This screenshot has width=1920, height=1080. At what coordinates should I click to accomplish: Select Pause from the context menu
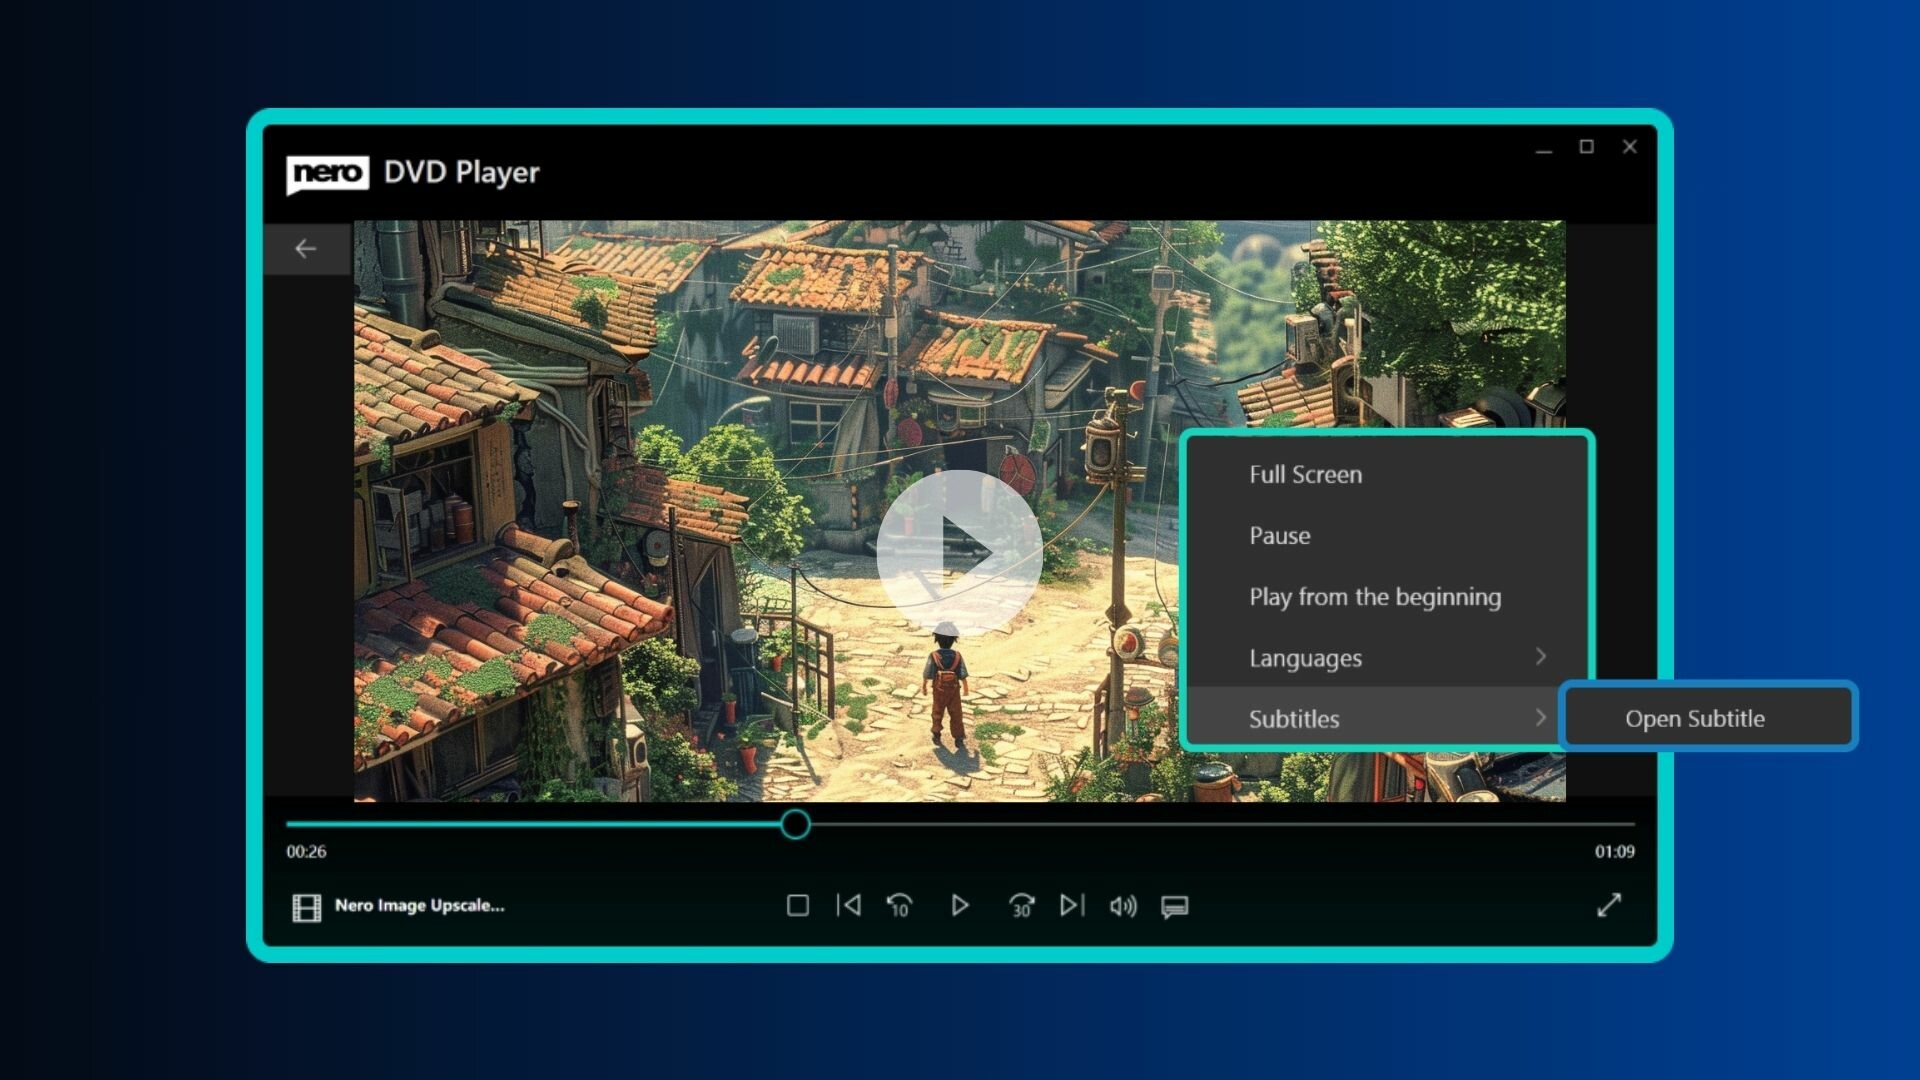(1281, 536)
